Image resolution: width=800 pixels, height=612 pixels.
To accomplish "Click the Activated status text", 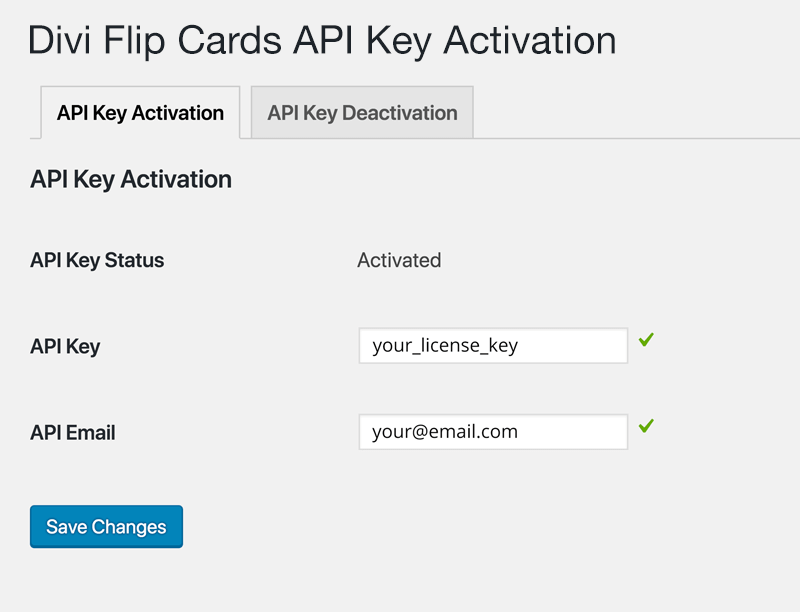I will [x=399, y=260].
